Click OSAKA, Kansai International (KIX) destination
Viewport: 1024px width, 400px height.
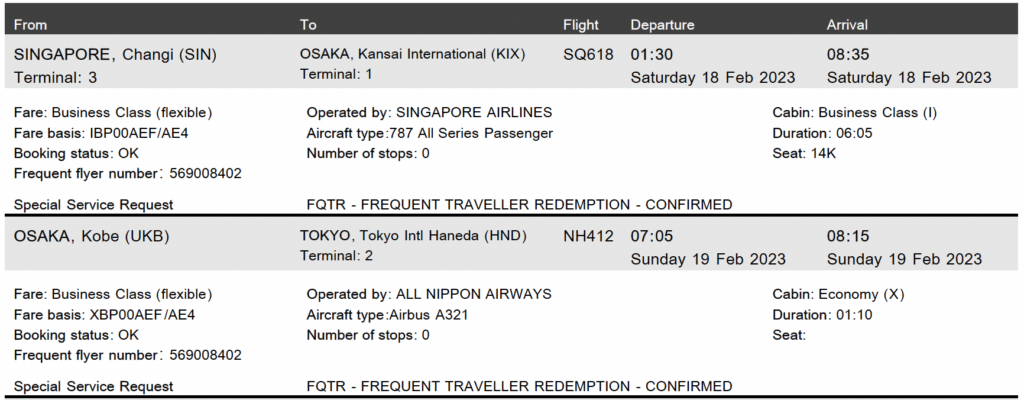click(x=412, y=54)
